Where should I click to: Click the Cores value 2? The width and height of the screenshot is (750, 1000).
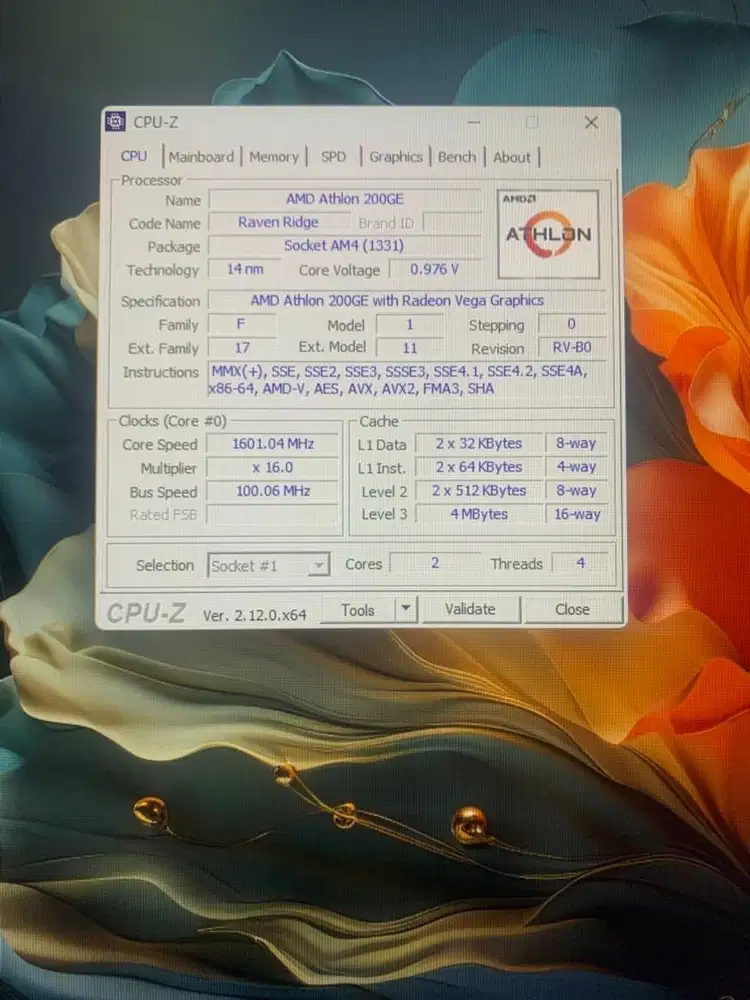pyautogui.click(x=435, y=563)
